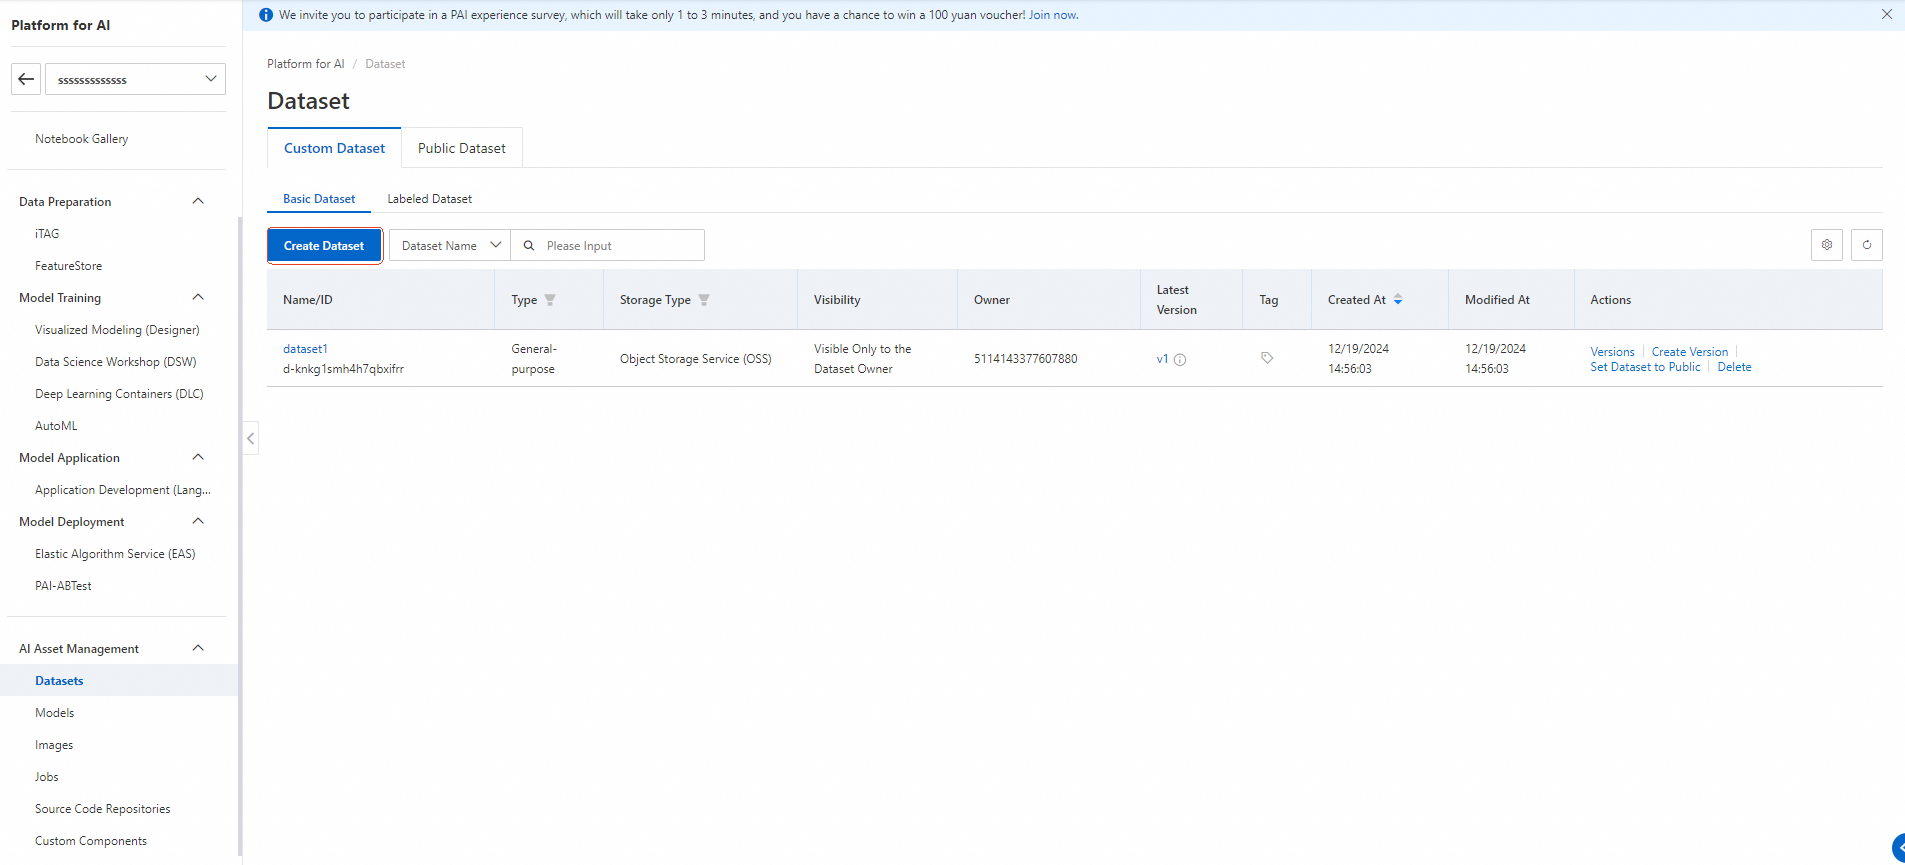
Task: Collapse the Model Deployment section
Action: [198, 521]
